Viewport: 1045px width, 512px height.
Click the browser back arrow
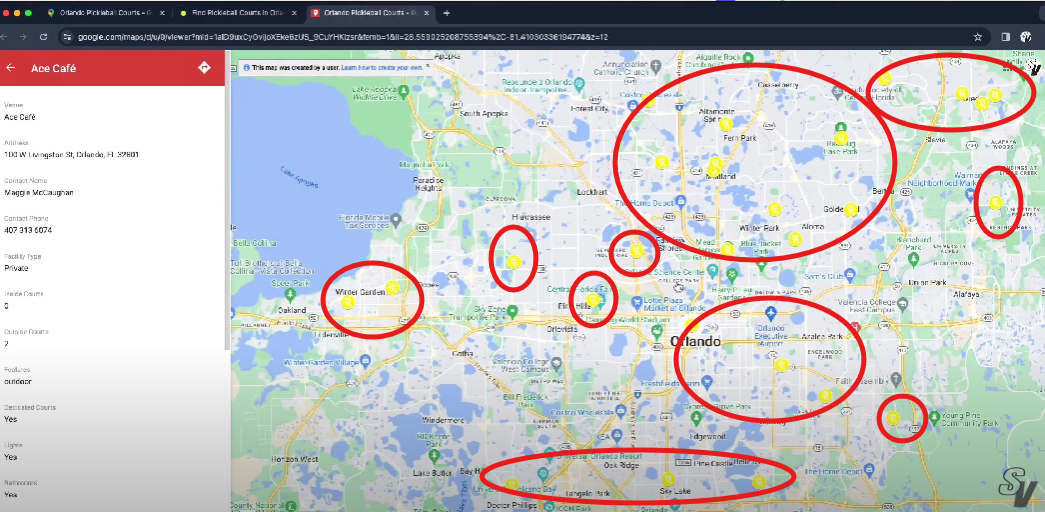(5, 37)
